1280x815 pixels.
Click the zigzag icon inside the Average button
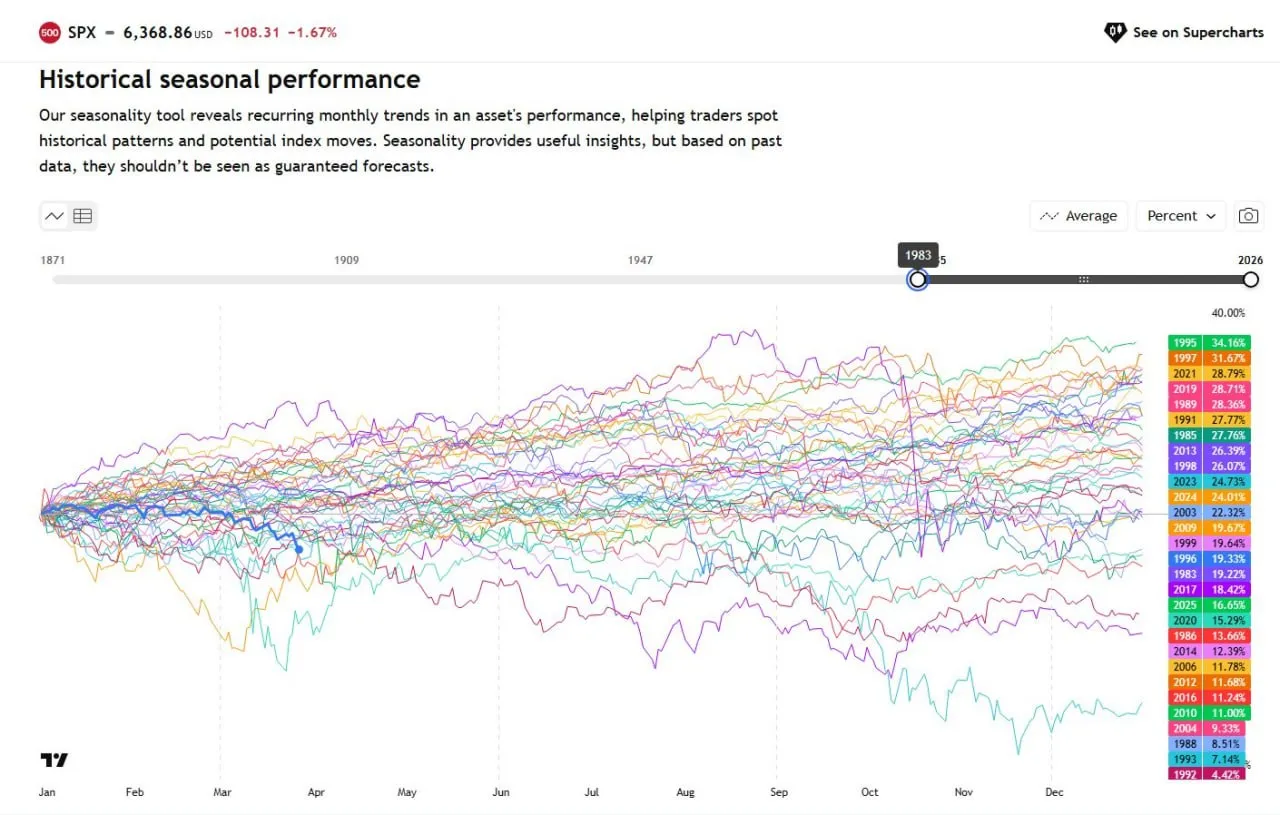[1049, 215]
